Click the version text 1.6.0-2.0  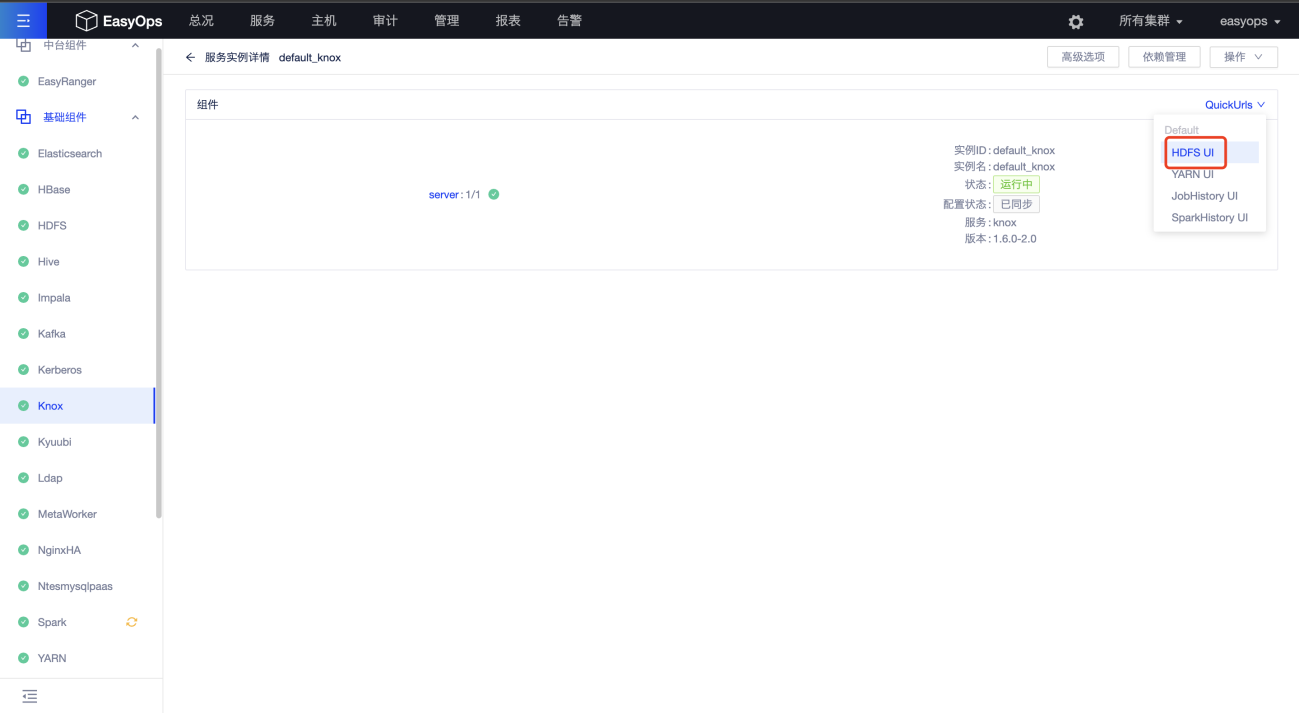1015,239
